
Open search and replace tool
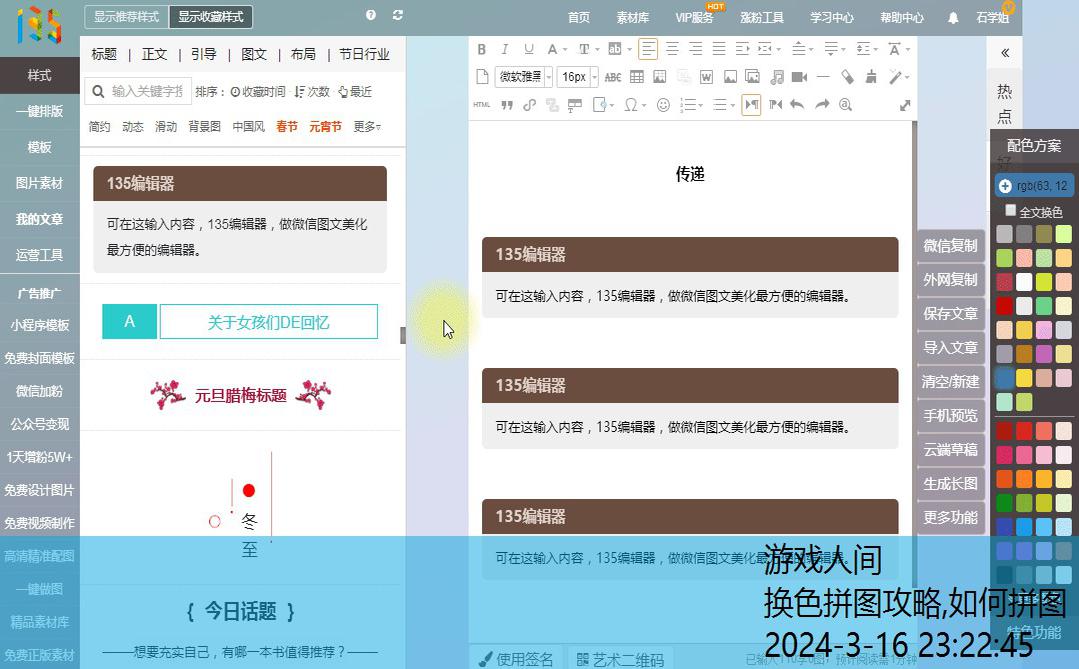(846, 105)
